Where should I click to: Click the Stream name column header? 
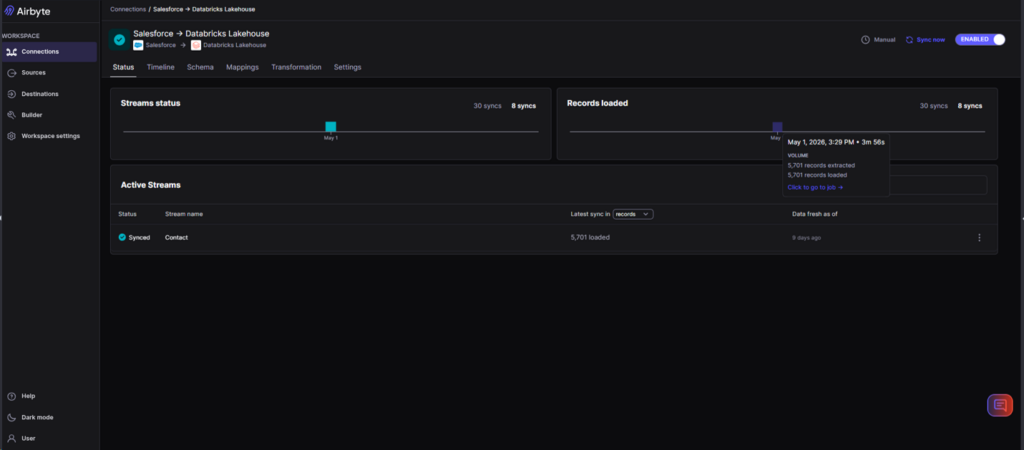pyautogui.click(x=184, y=214)
